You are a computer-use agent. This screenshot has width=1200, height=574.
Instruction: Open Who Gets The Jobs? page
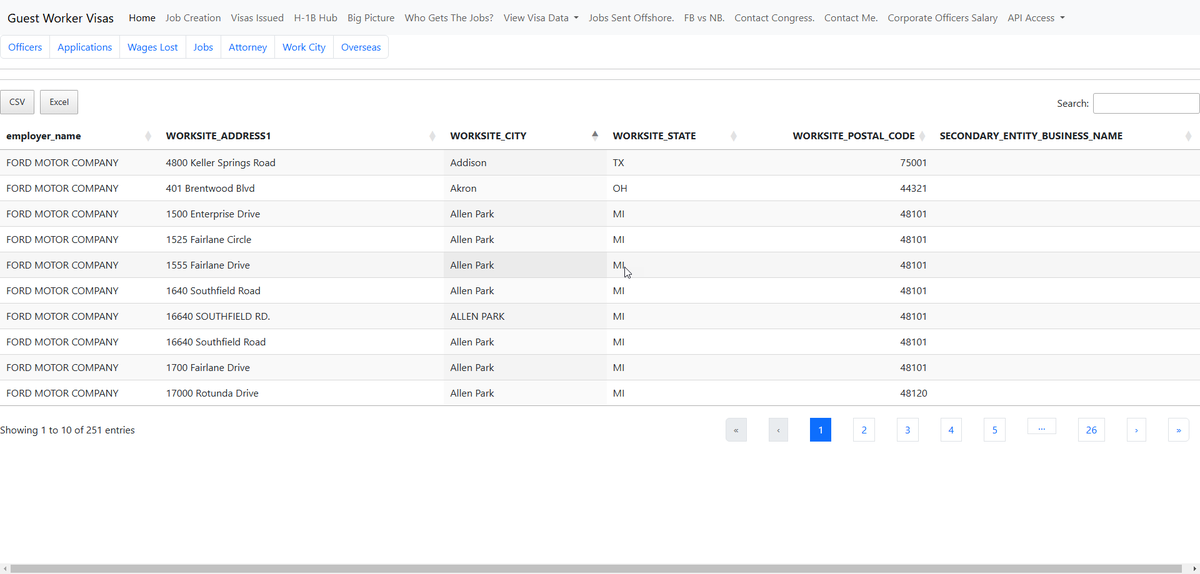(449, 18)
